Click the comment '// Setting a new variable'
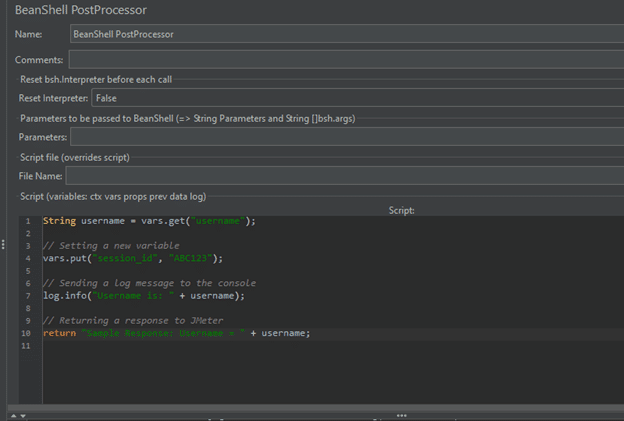624x421 pixels. tap(111, 246)
